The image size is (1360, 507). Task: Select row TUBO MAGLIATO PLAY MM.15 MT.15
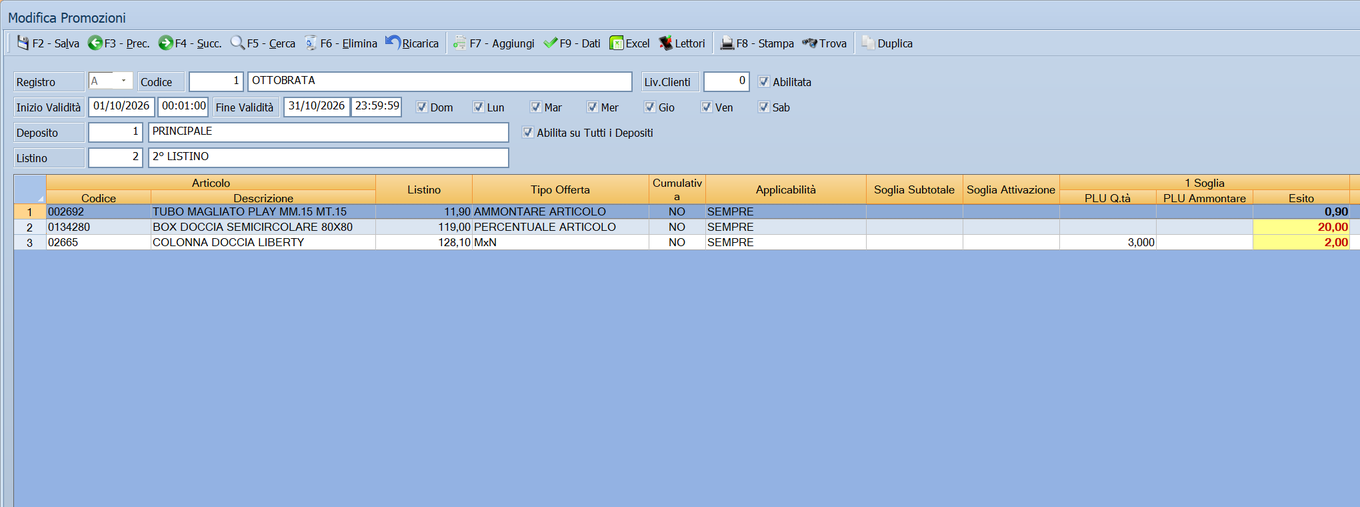coord(686,212)
